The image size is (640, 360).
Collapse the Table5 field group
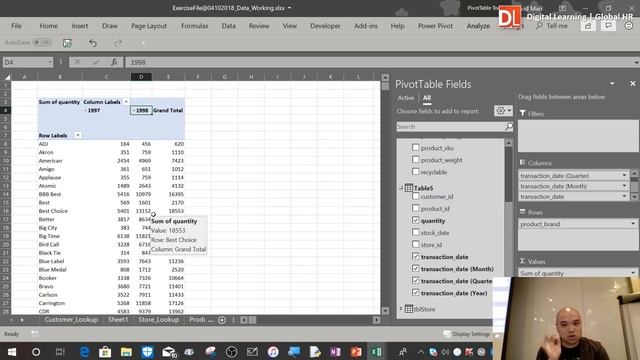click(x=401, y=188)
